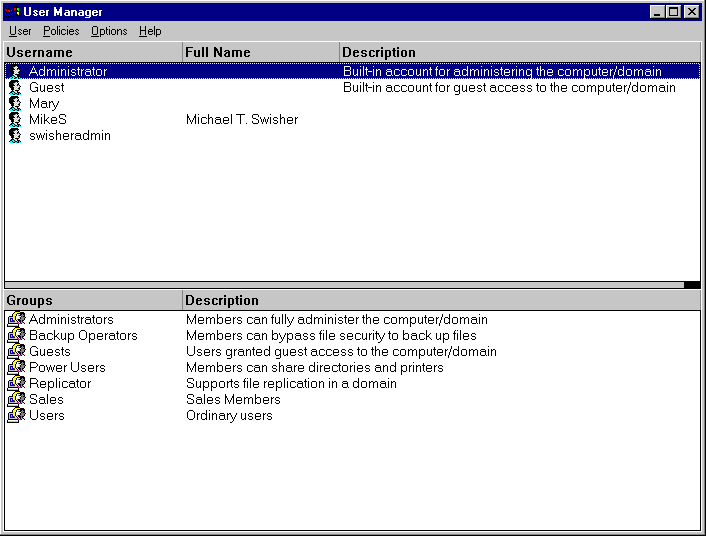Open the Help menu
Screen dimensions: 706x536
[150, 31]
